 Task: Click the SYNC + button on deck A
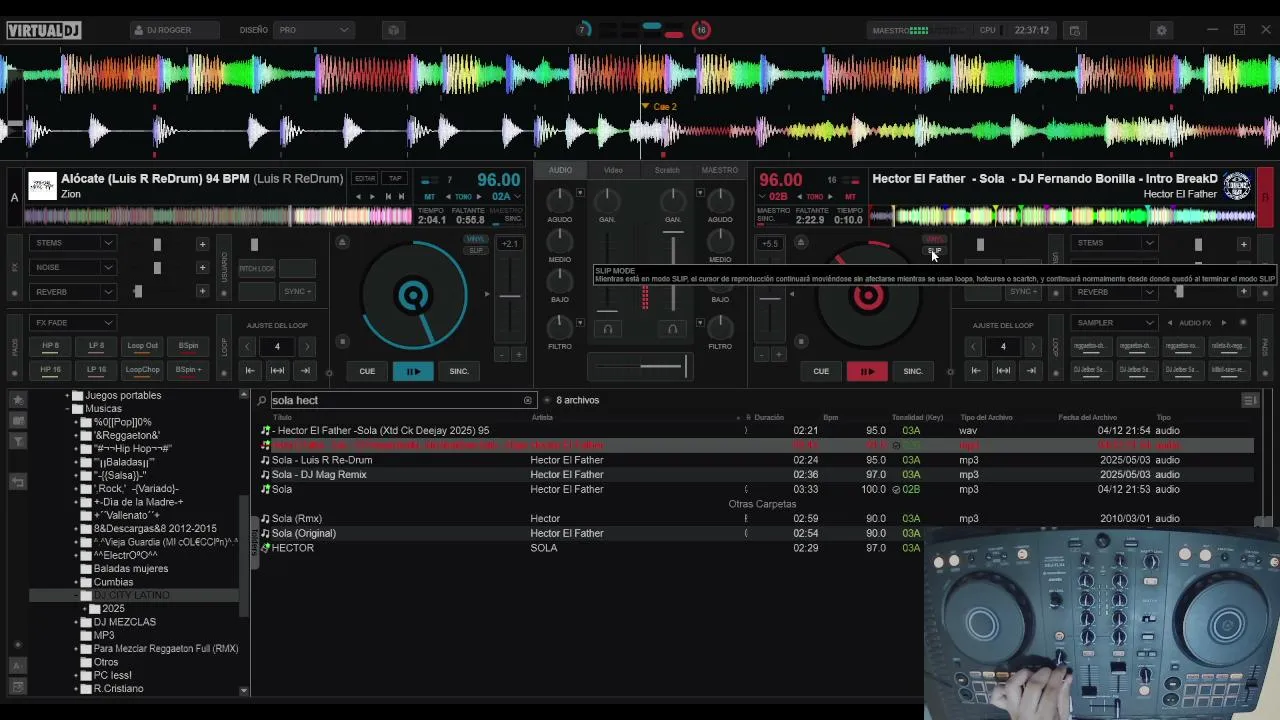(x=297, y=292)
